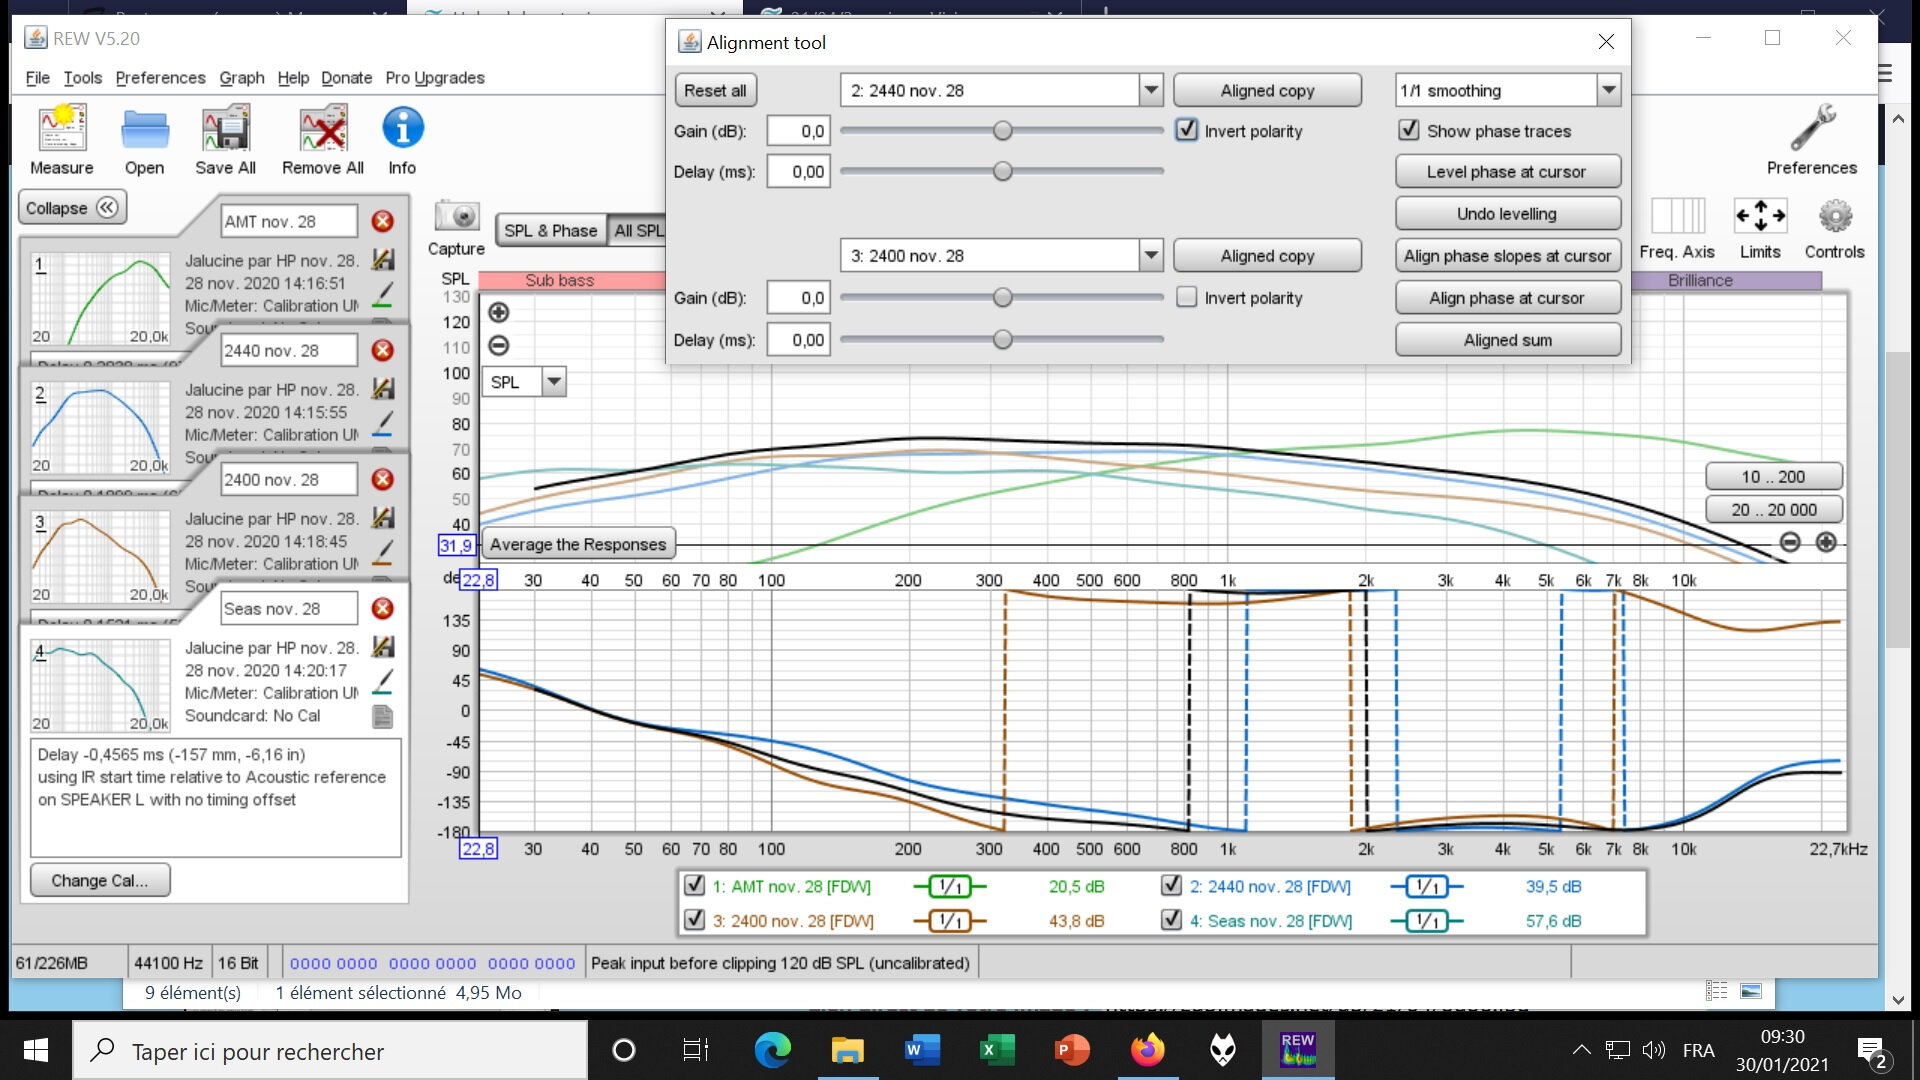Remove the AMT nov. 28 measurement
The image size is (1920, 1080).
click(382, 221)
